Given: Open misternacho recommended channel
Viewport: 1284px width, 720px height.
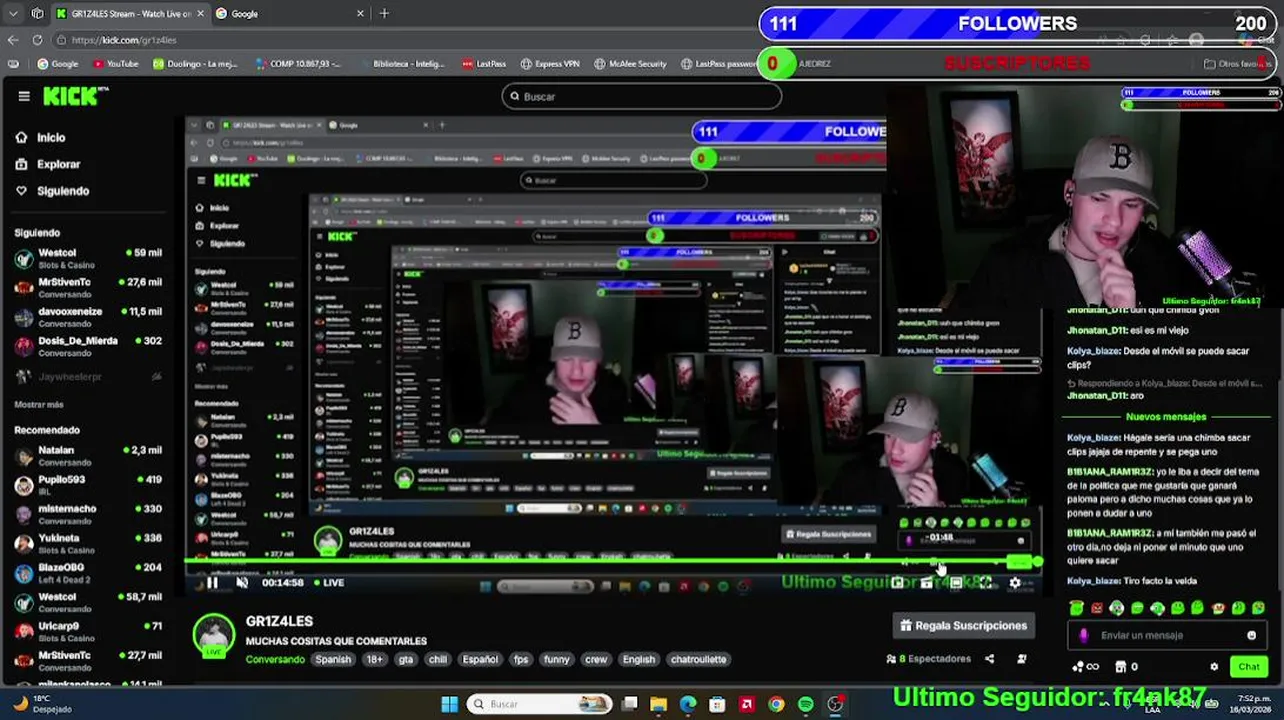Looking at the screenshot, I should point(88,514).
